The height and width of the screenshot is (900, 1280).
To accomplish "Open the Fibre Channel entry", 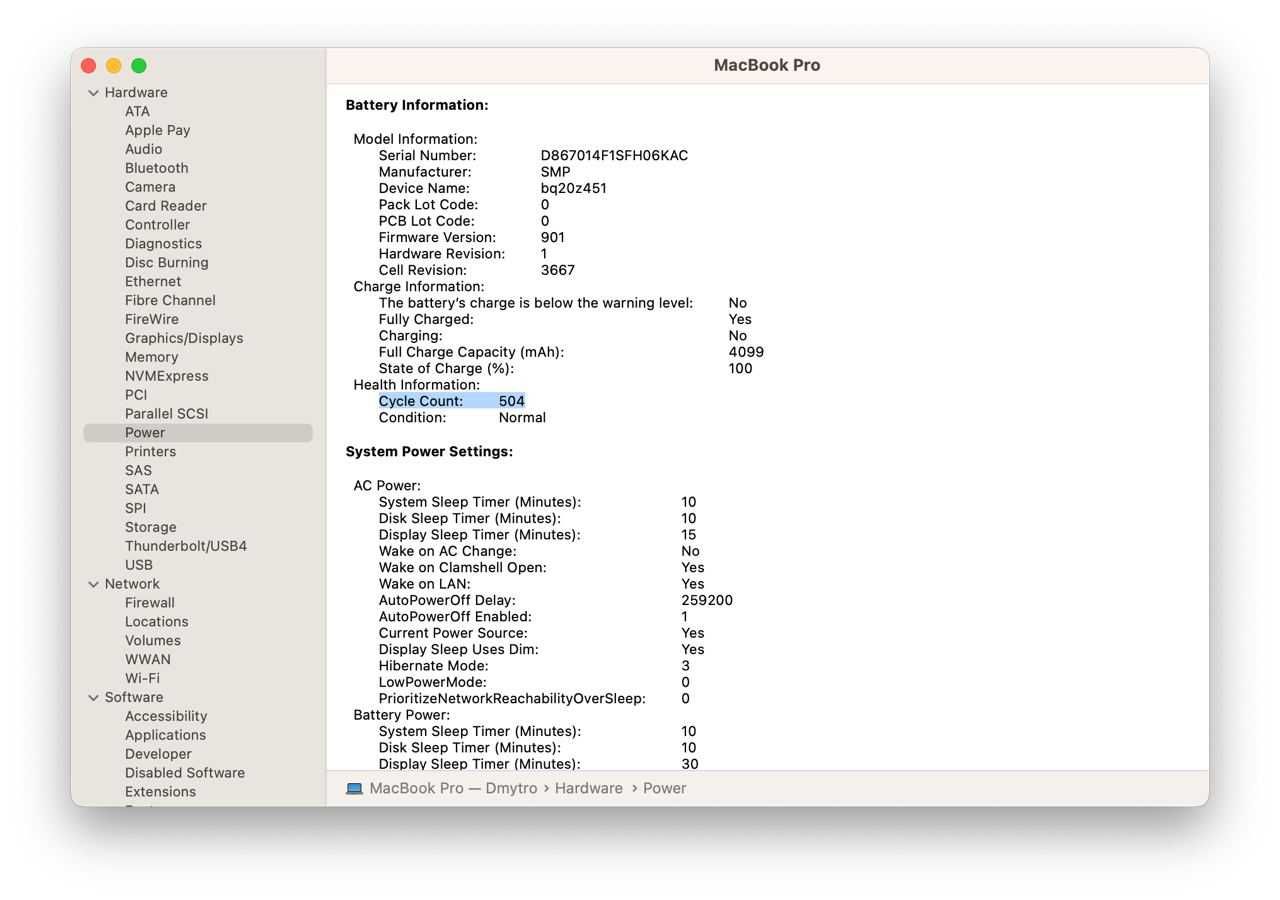I will (170, 301).
